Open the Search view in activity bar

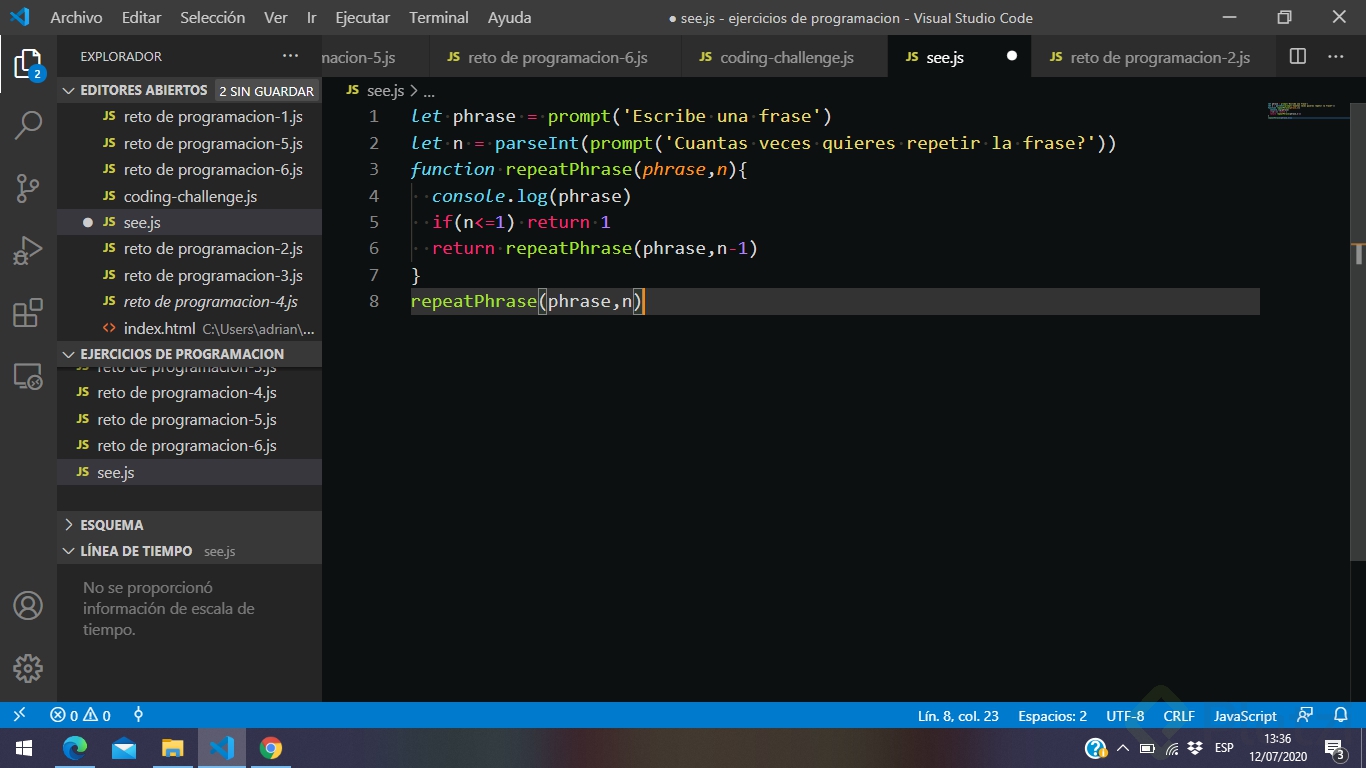point(28,125)
